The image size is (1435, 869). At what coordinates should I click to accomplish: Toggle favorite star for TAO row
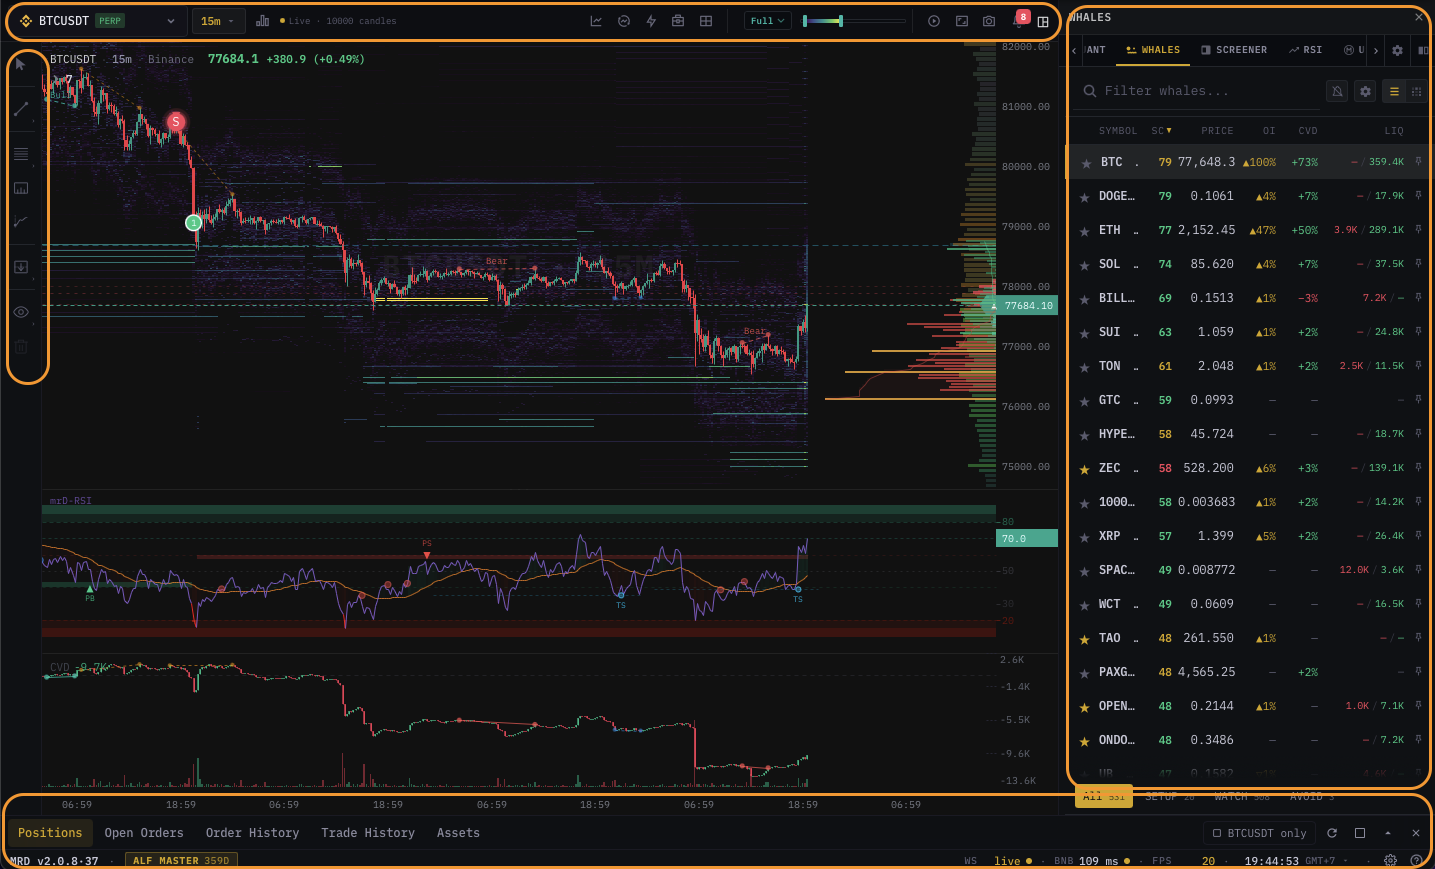click(x=1084, y=639)
